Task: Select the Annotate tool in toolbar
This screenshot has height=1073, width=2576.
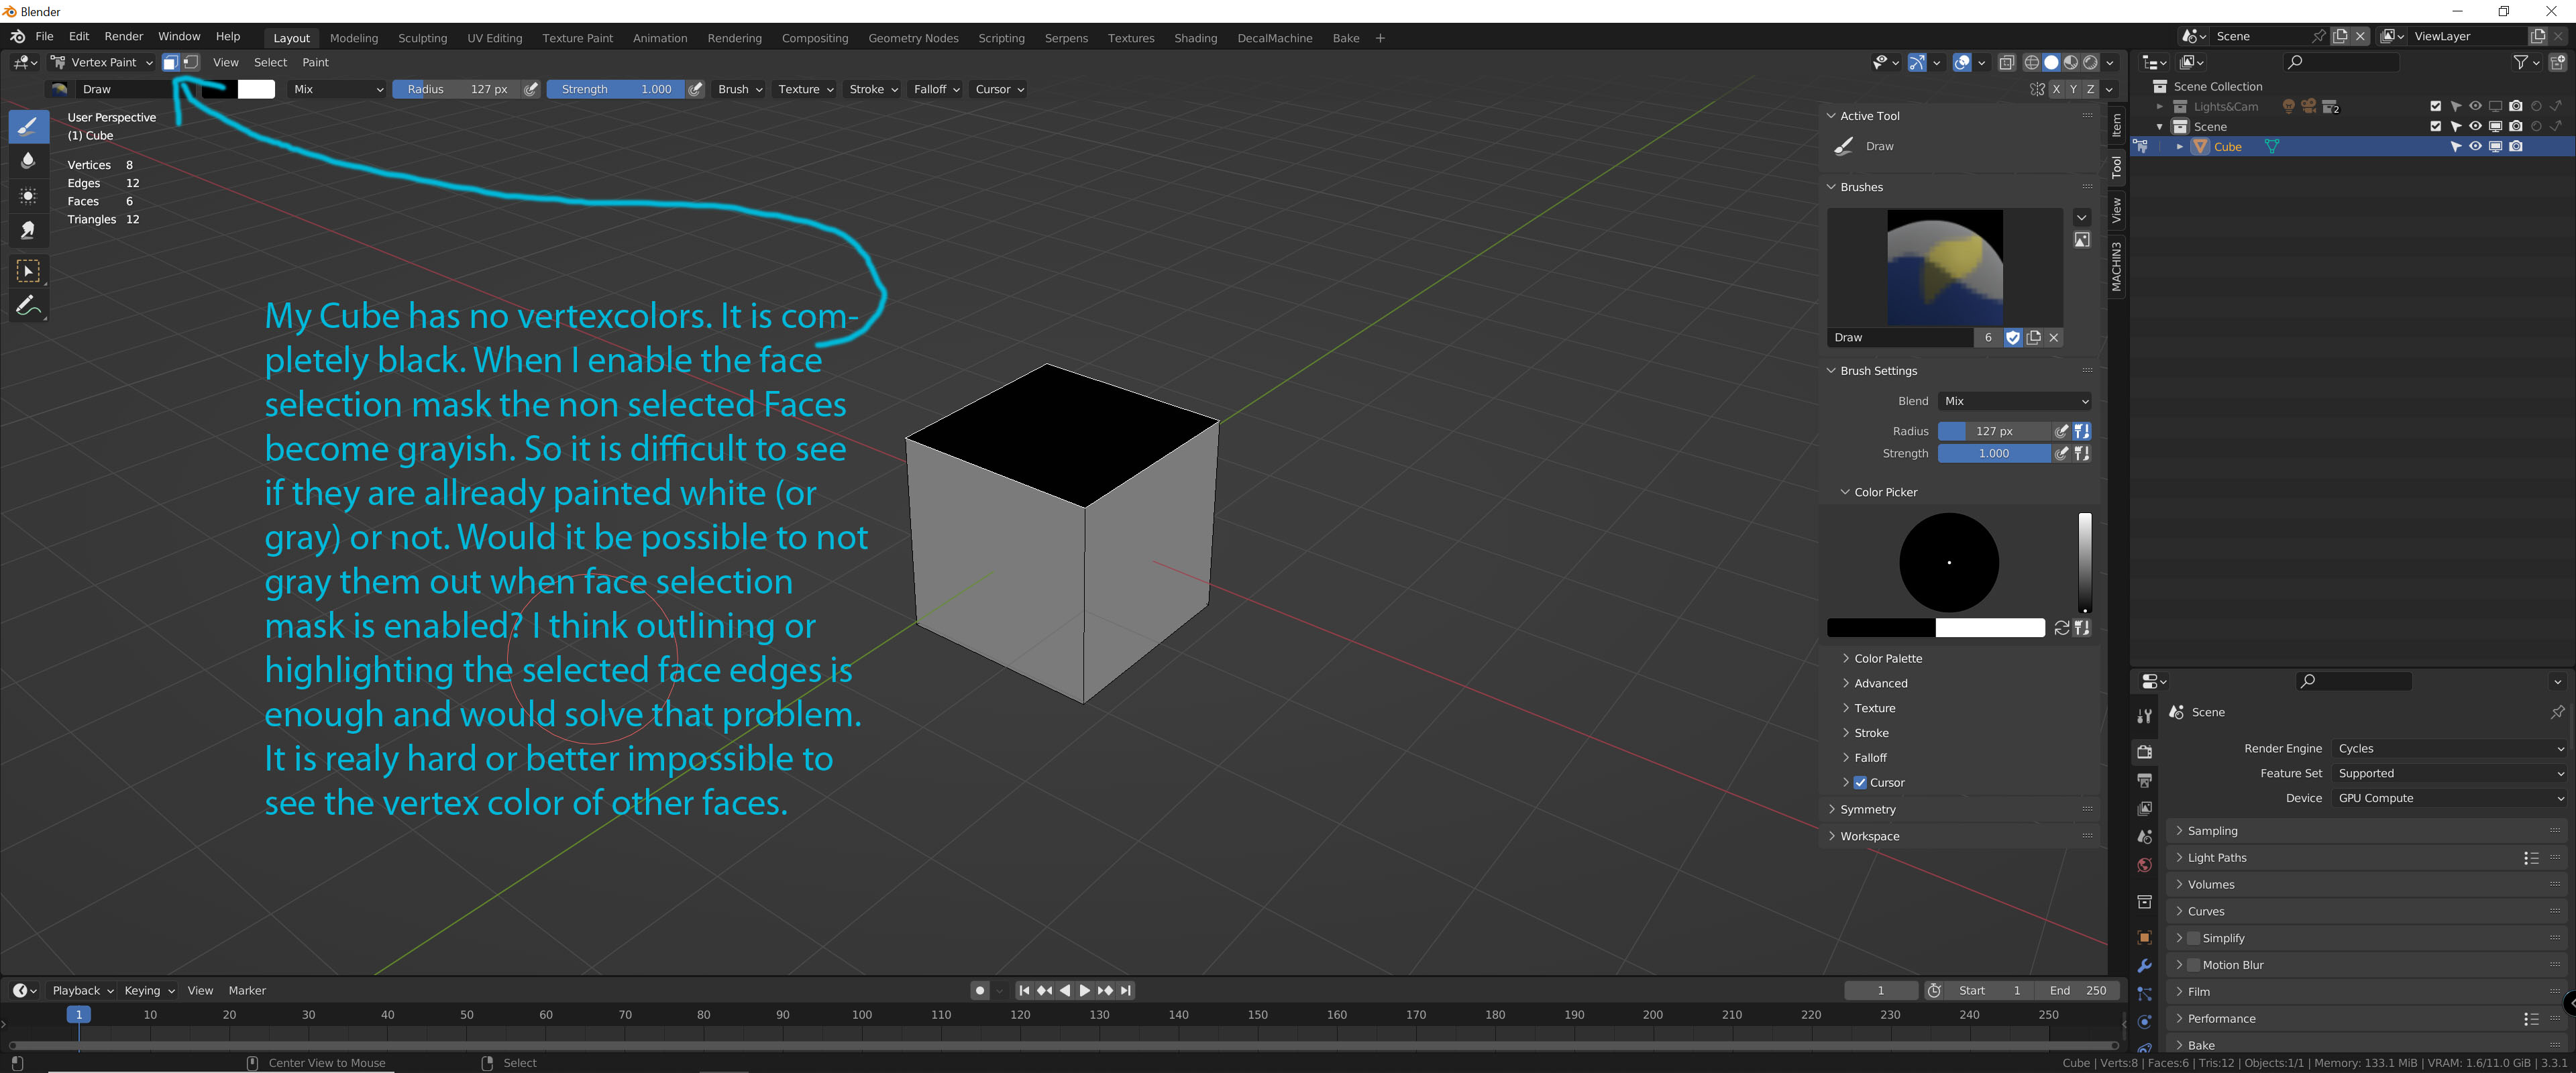Action: tap(28, 305)
